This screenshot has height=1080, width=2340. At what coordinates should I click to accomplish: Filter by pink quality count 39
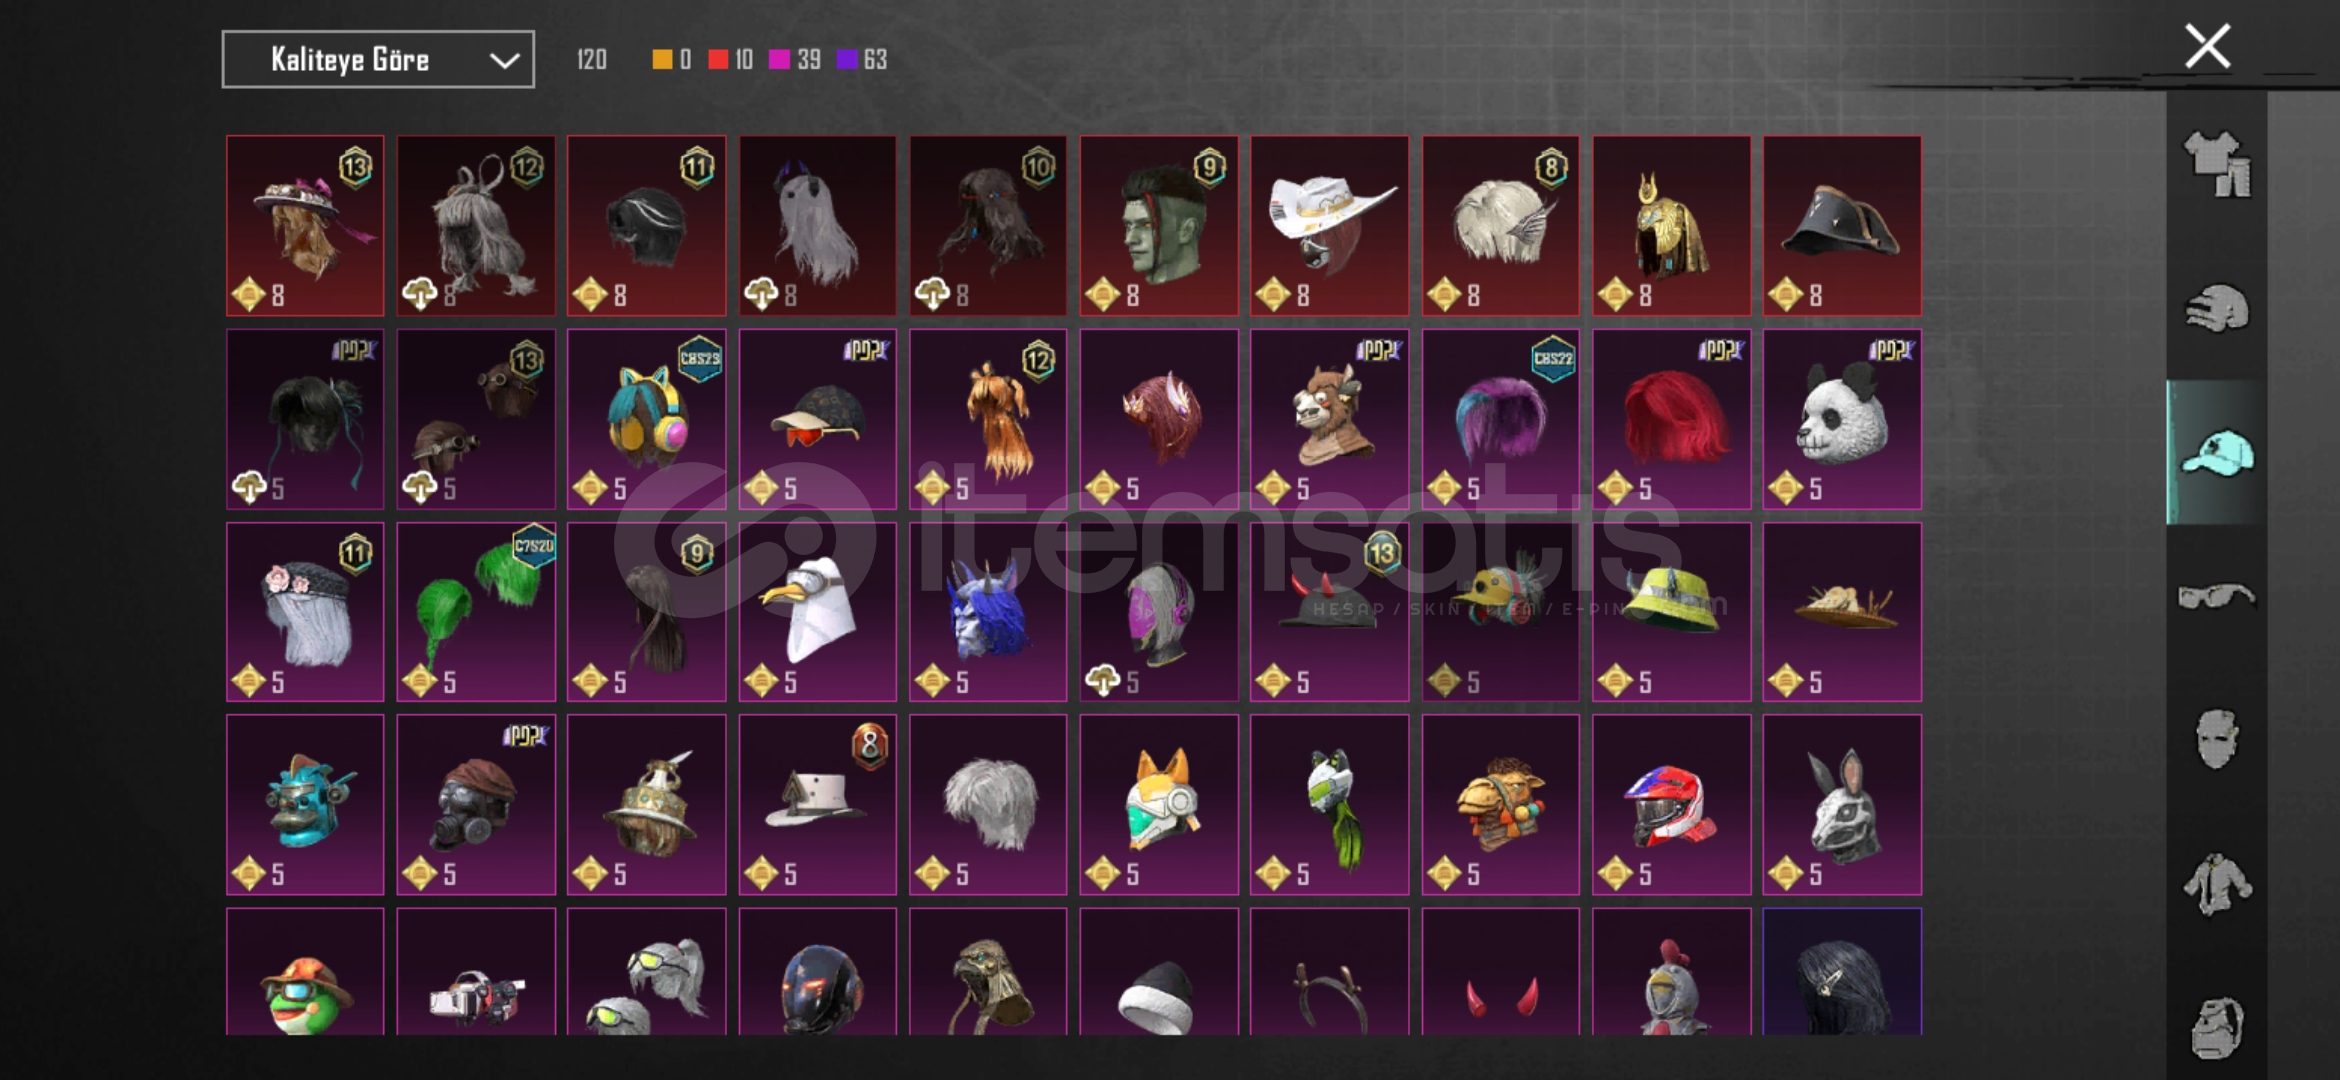pos(795,60)
